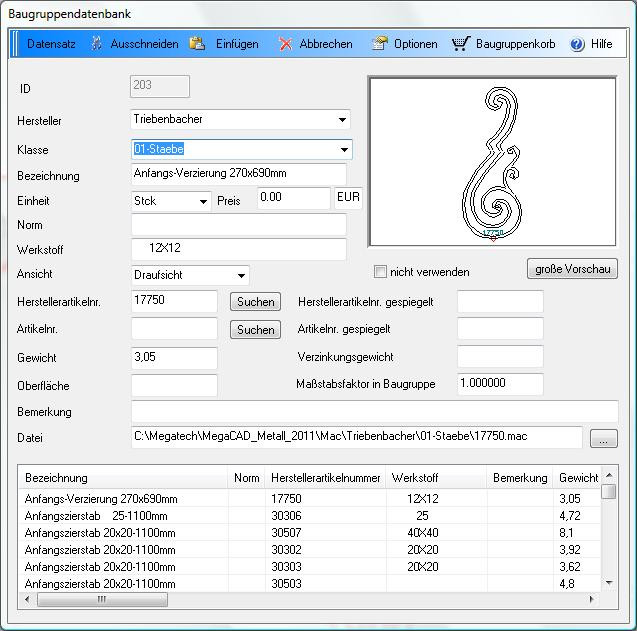This screenshot has width=637, height=631.
Task: Expand the Ansicht Draufsicht dropdown
Action: click(241, 275)
